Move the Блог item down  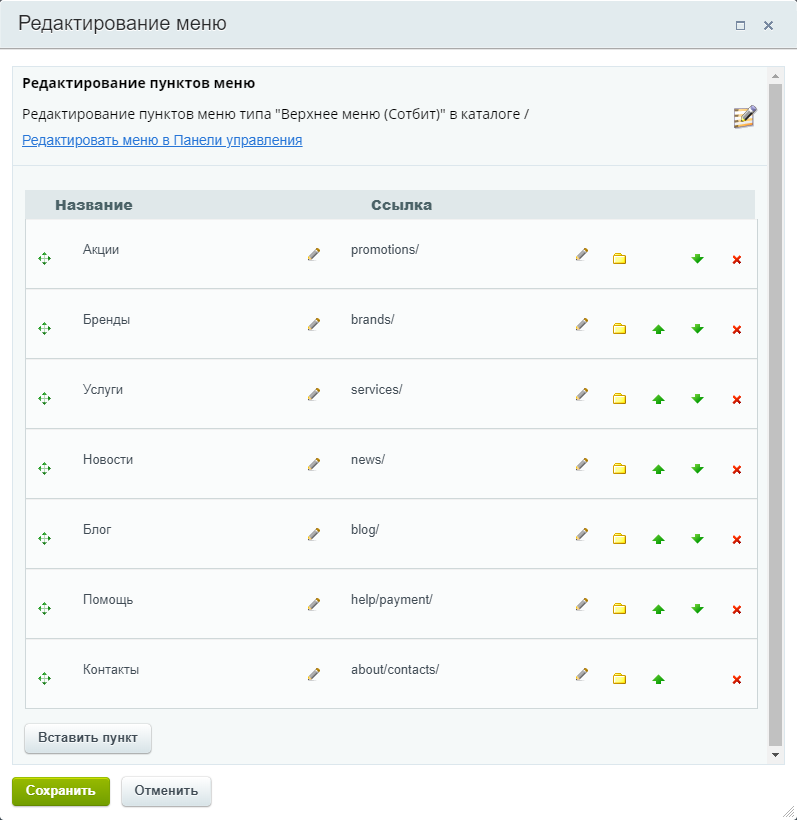(x=698, y=539)
